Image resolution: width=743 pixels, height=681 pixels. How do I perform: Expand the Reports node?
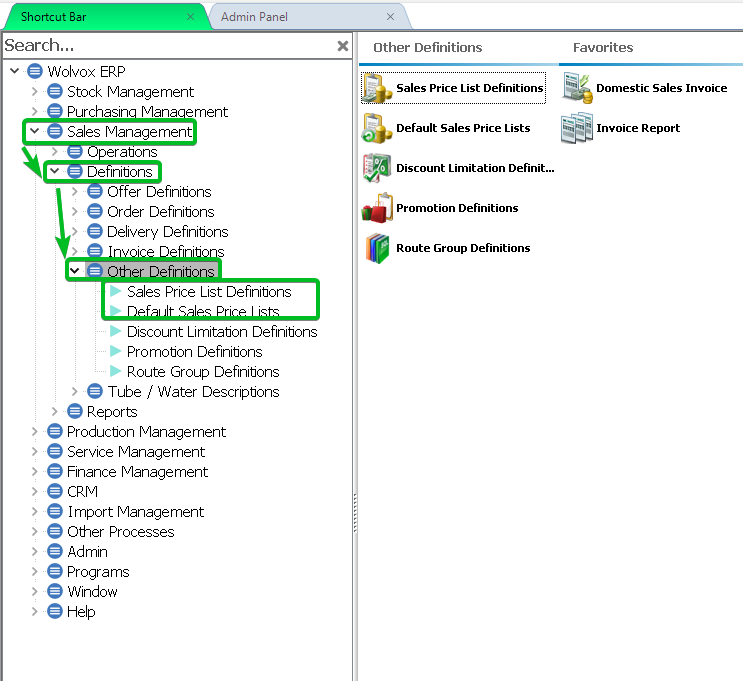click(x=54, y=411)
